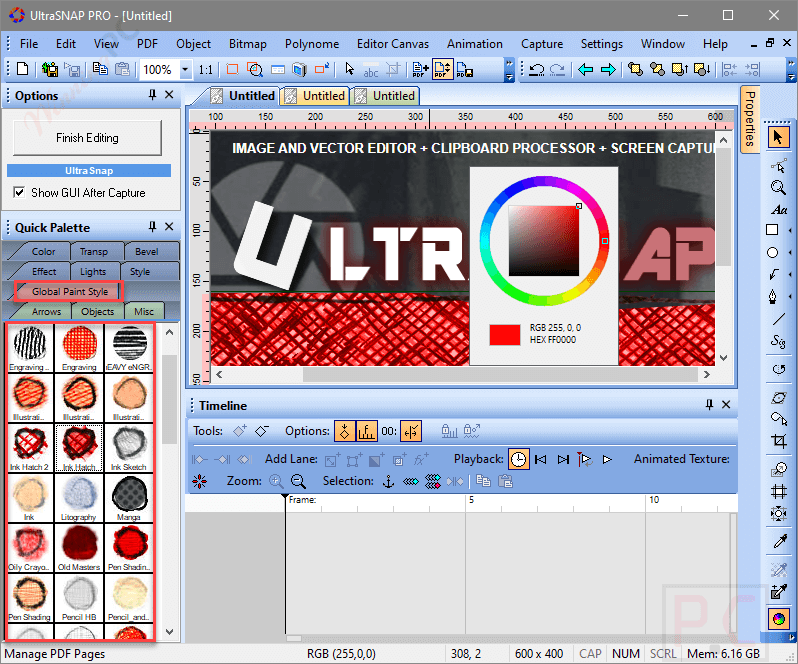This screenshot has width=798, height=664.
Task: Toggle the third highlighted timeline option after 00:
Action: (x=411, y=431)
